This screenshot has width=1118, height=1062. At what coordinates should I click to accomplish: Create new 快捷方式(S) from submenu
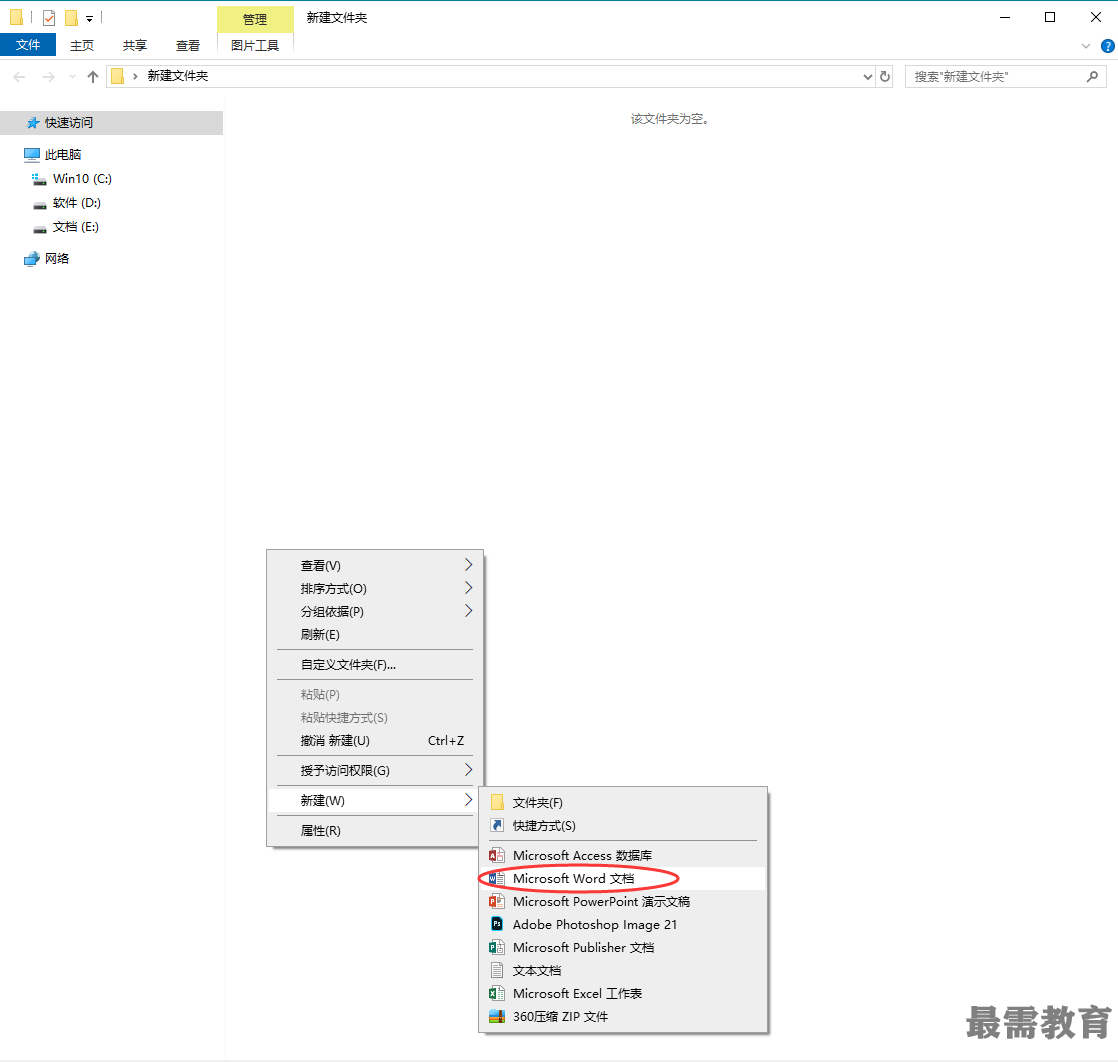tap(623, 825)
